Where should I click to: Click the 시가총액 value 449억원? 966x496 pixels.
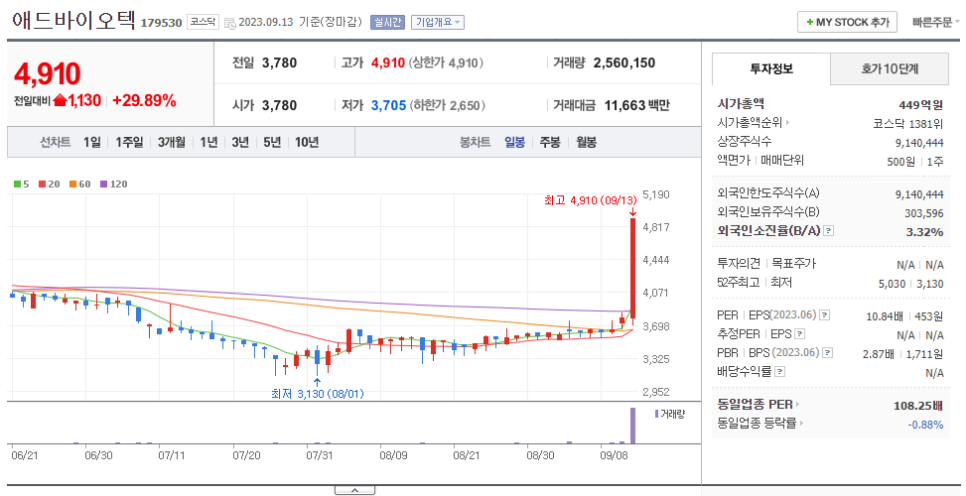click(920, 105)
